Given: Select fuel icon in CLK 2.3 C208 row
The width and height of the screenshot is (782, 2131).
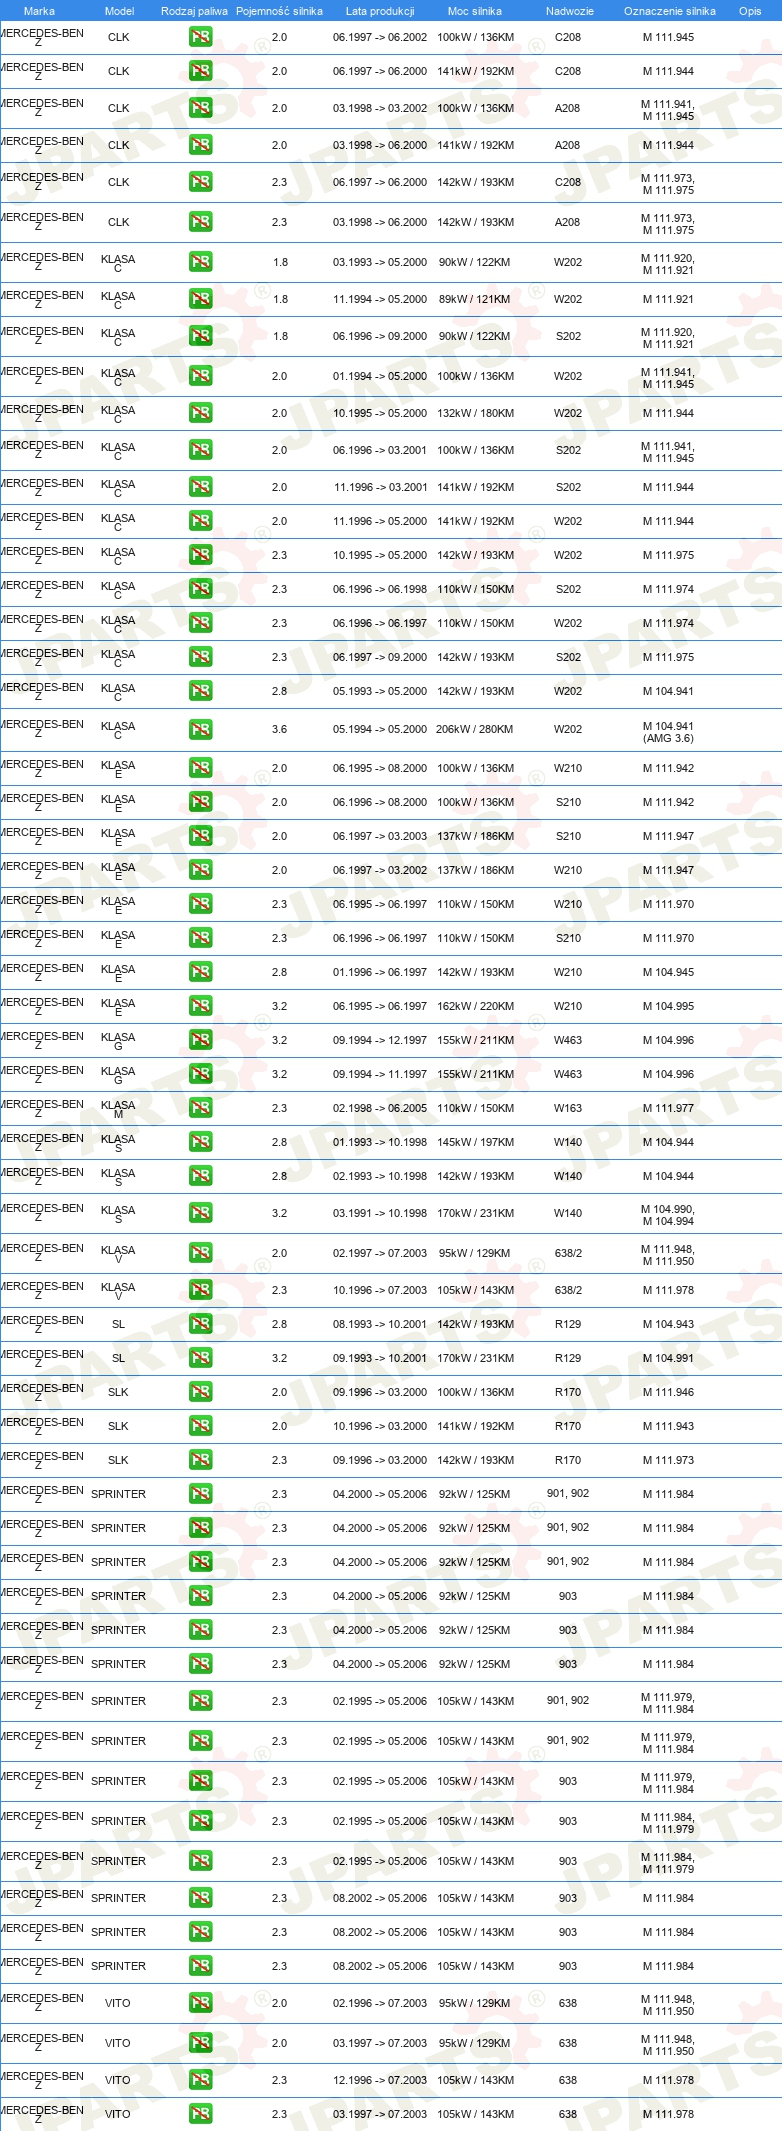Looking at the screenshot, I should [x=200, y=182].
